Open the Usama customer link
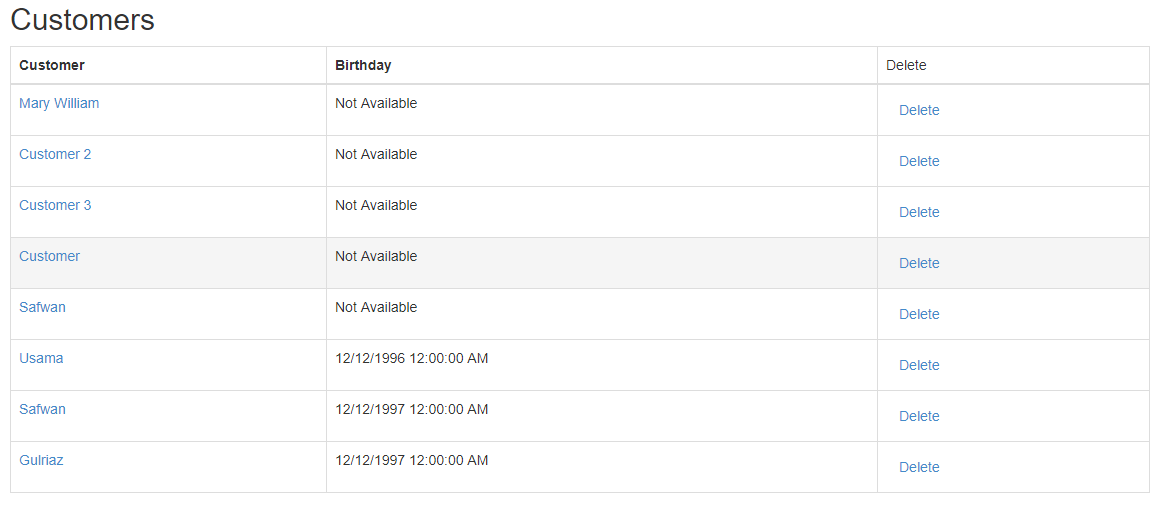The height and width of the screenshot is (506, 1170). click(x=41, y=358)
